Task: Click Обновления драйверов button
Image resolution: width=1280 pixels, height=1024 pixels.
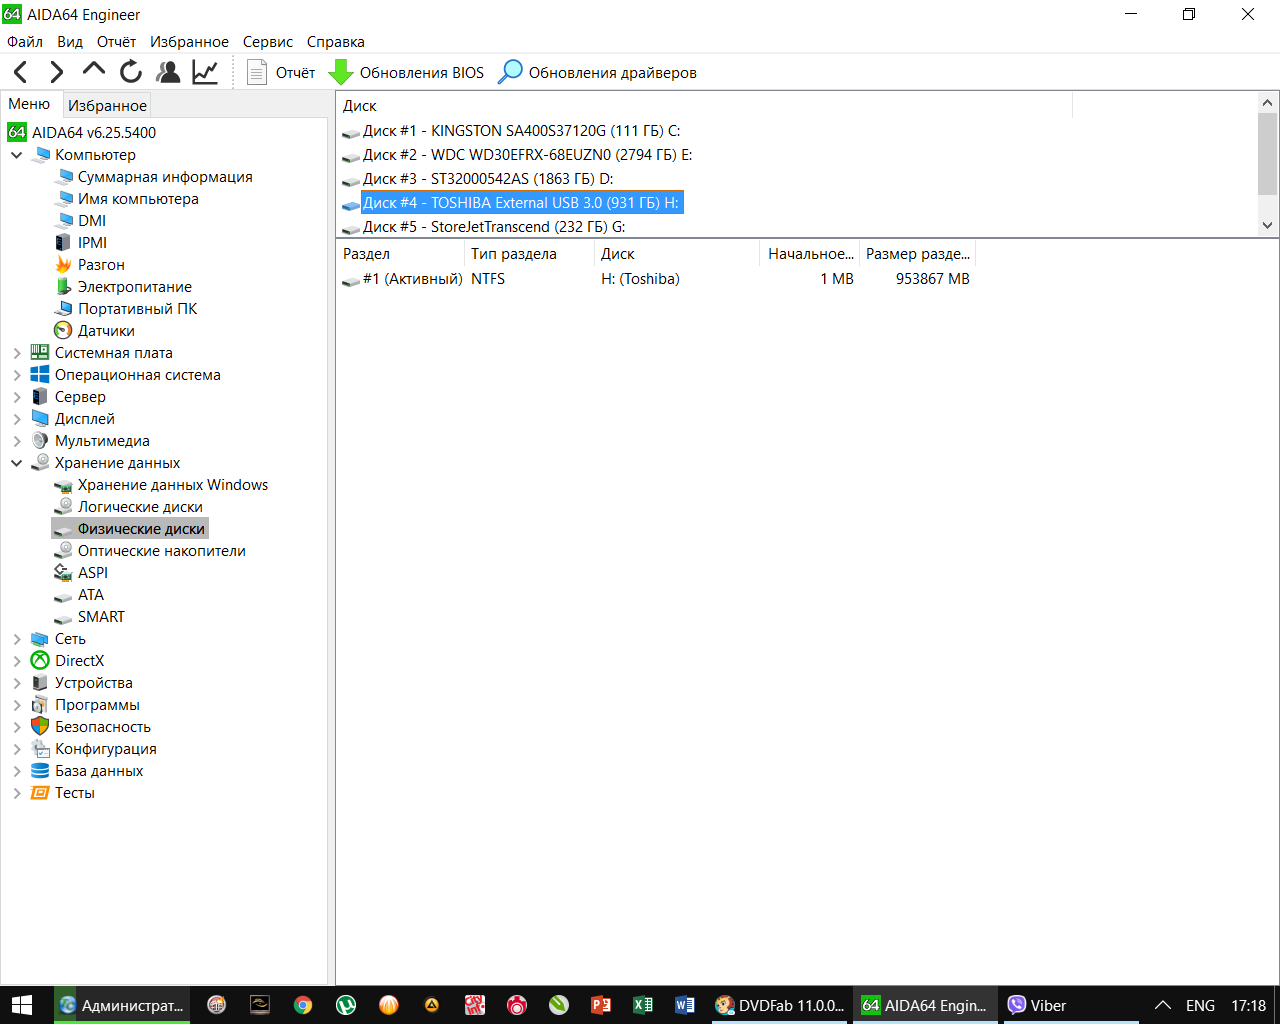Action: pyautogui.click(x=597, y=72)
